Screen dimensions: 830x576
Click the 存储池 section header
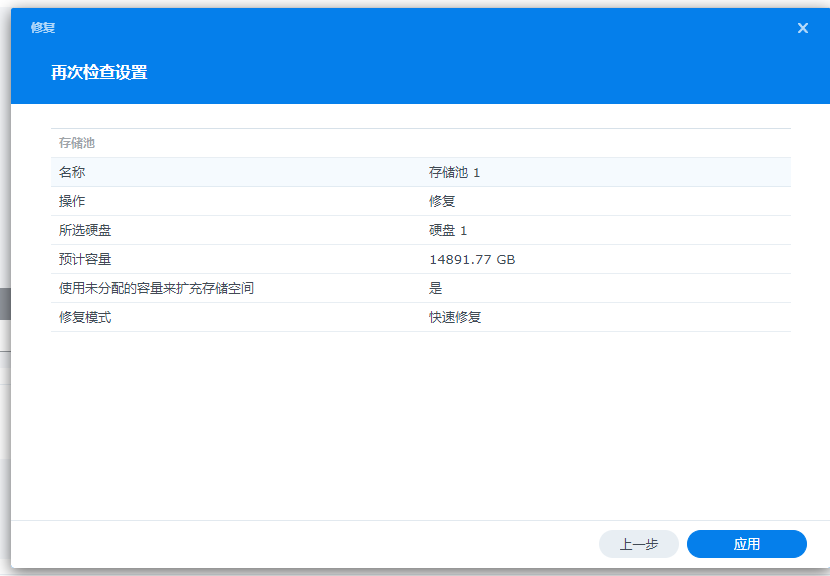coord(77,143)
